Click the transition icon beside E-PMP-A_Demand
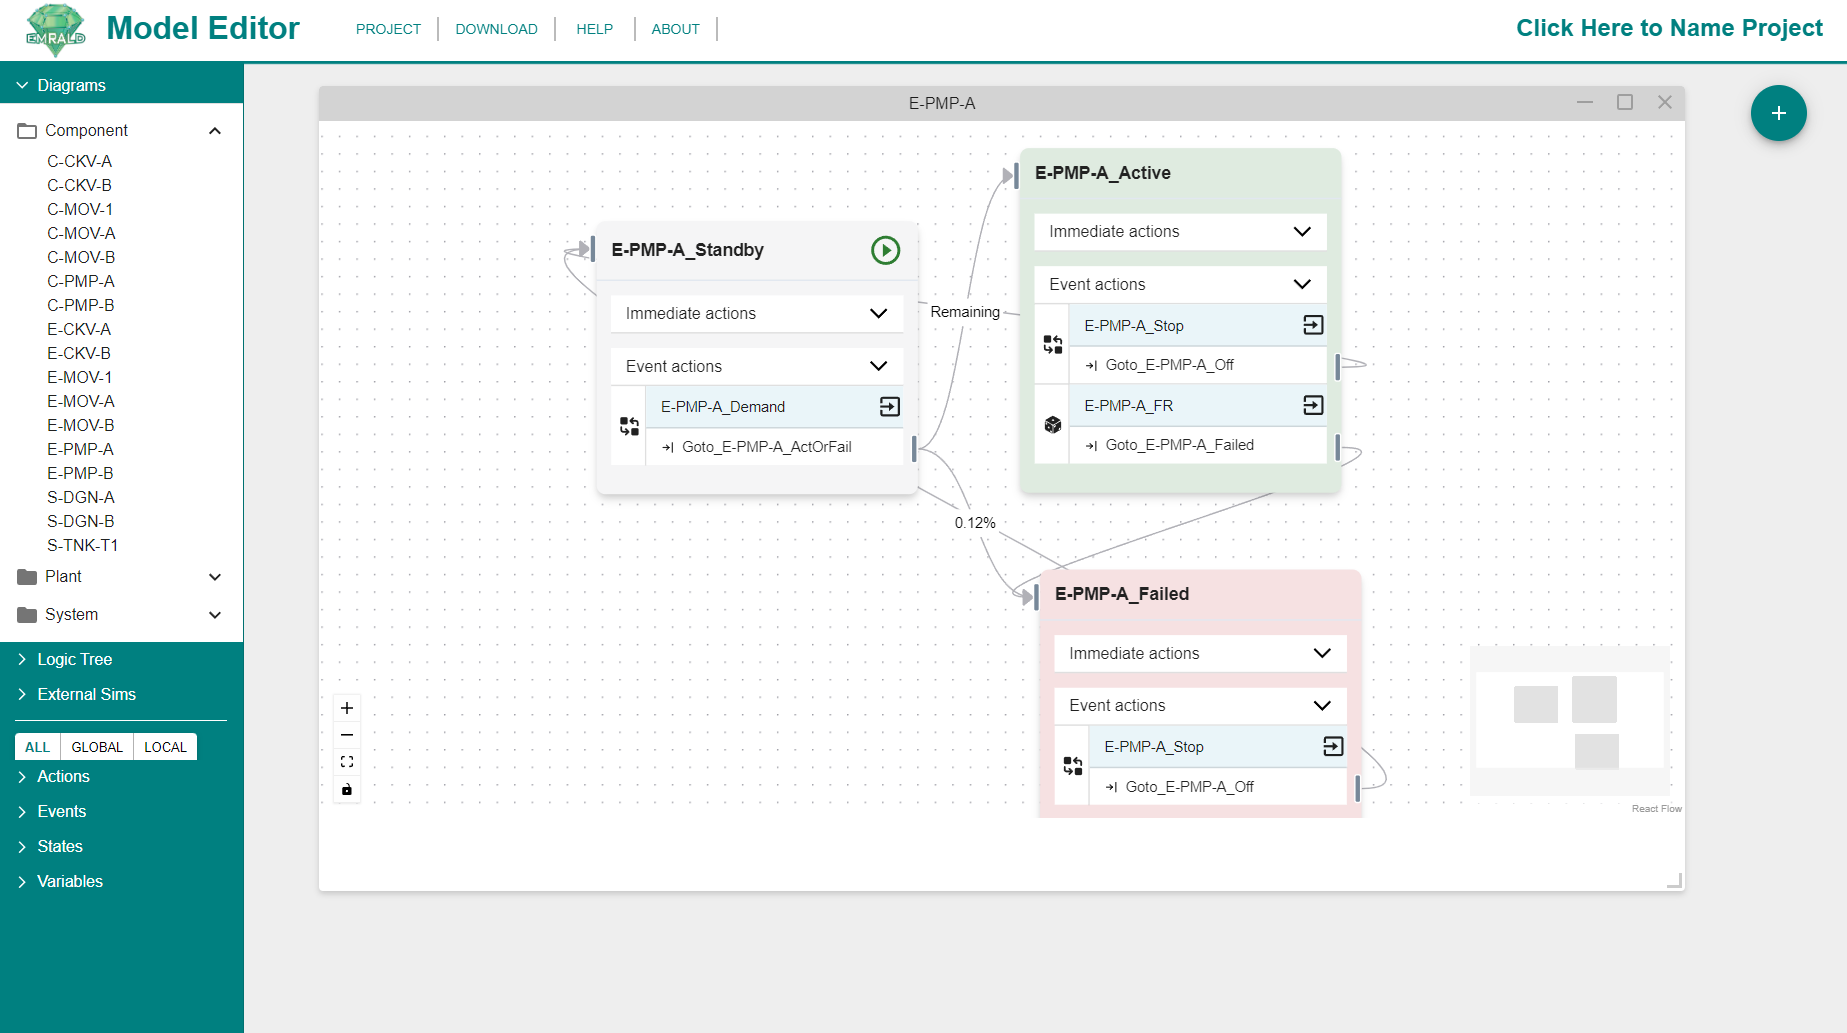 [x=629, y=426]
